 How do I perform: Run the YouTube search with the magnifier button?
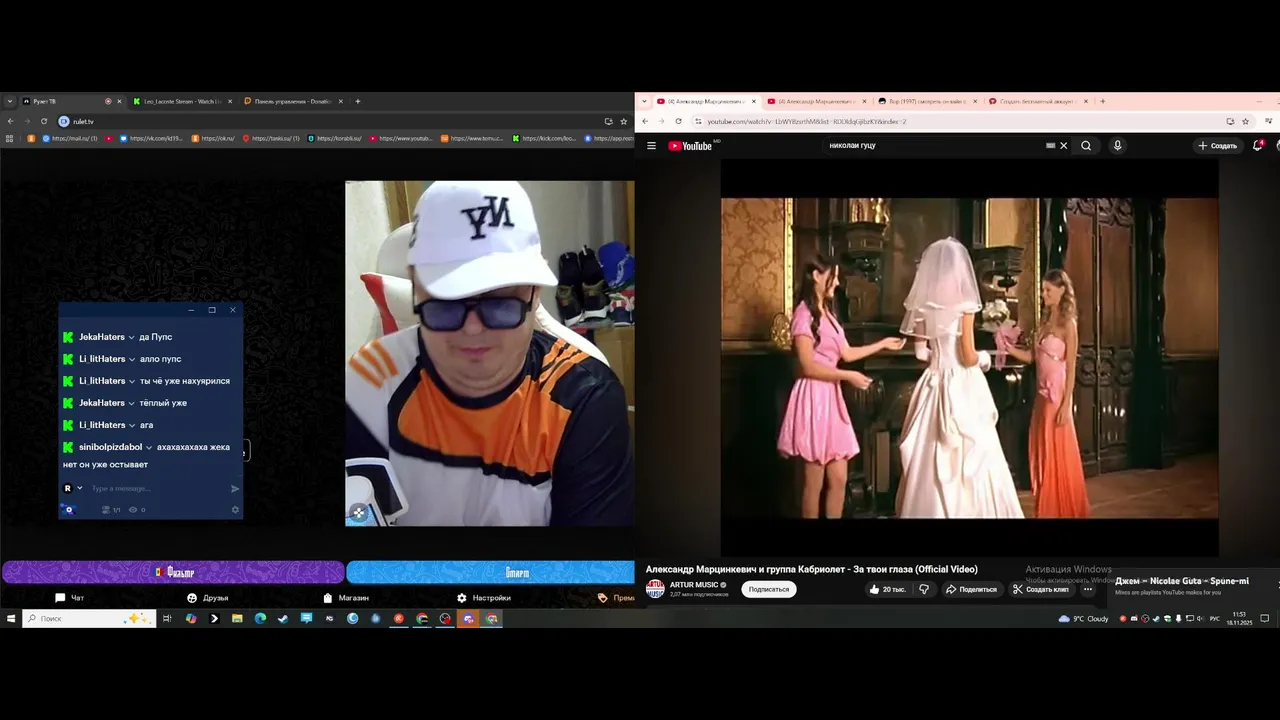click(x=1086, y=146)
